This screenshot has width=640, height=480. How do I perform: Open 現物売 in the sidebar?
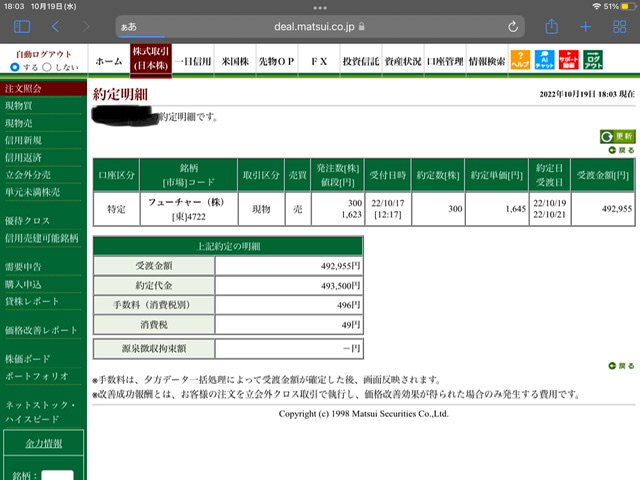[x=19, y=123]
